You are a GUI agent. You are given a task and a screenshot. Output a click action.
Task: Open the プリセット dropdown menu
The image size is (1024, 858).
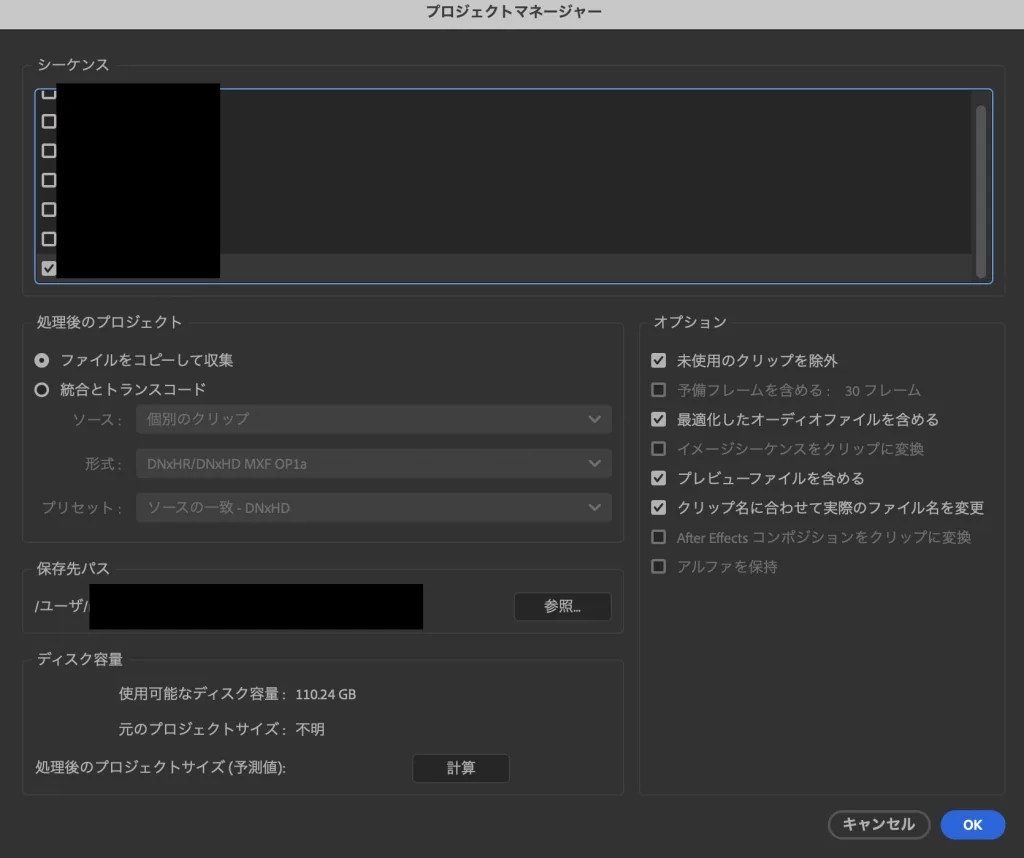point(373,508)
